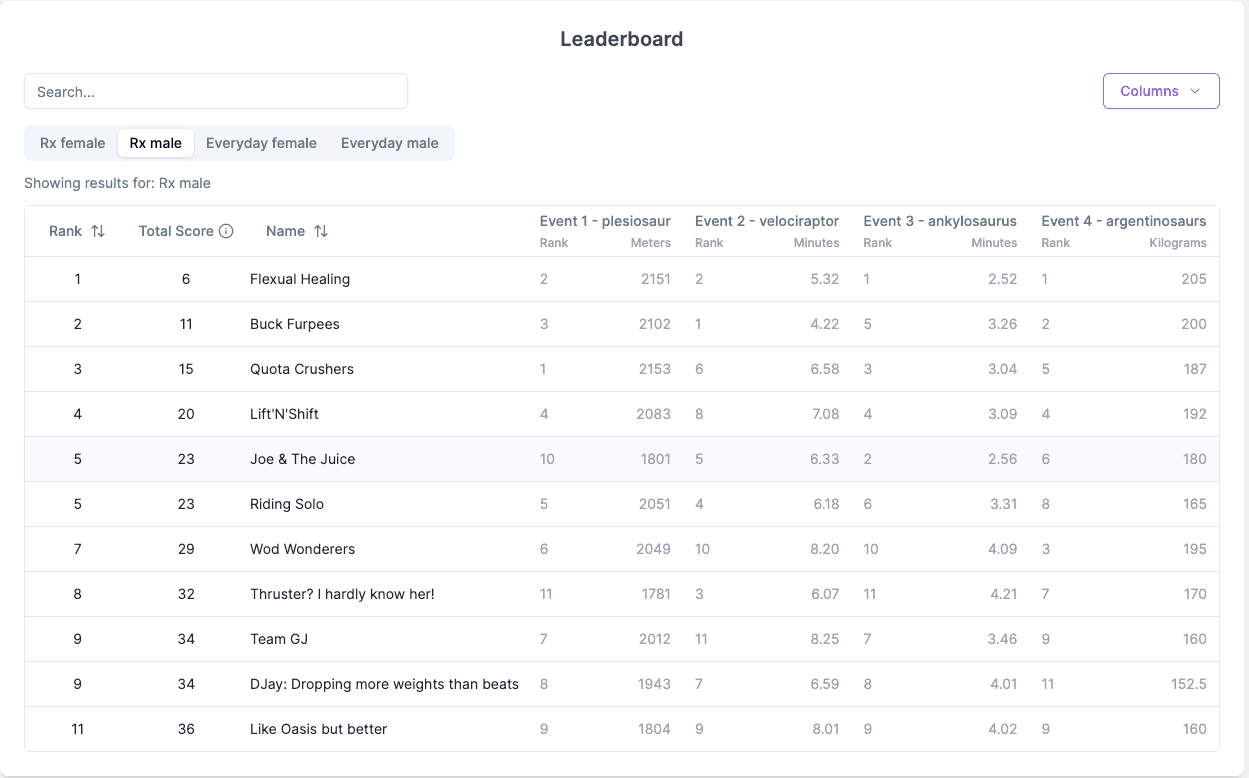
Task: Sort names using the Name arrows icon
Action: pyautogui.click(x=321, y=231)
